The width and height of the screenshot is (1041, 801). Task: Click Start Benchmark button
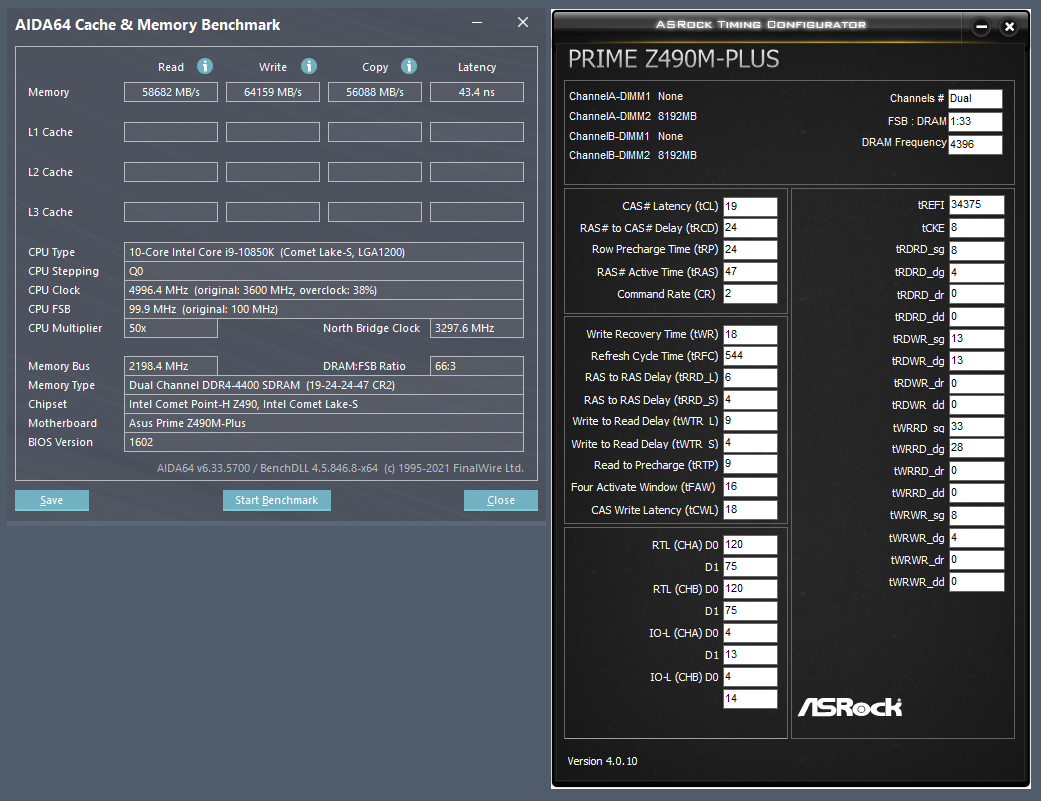point(277,500)
